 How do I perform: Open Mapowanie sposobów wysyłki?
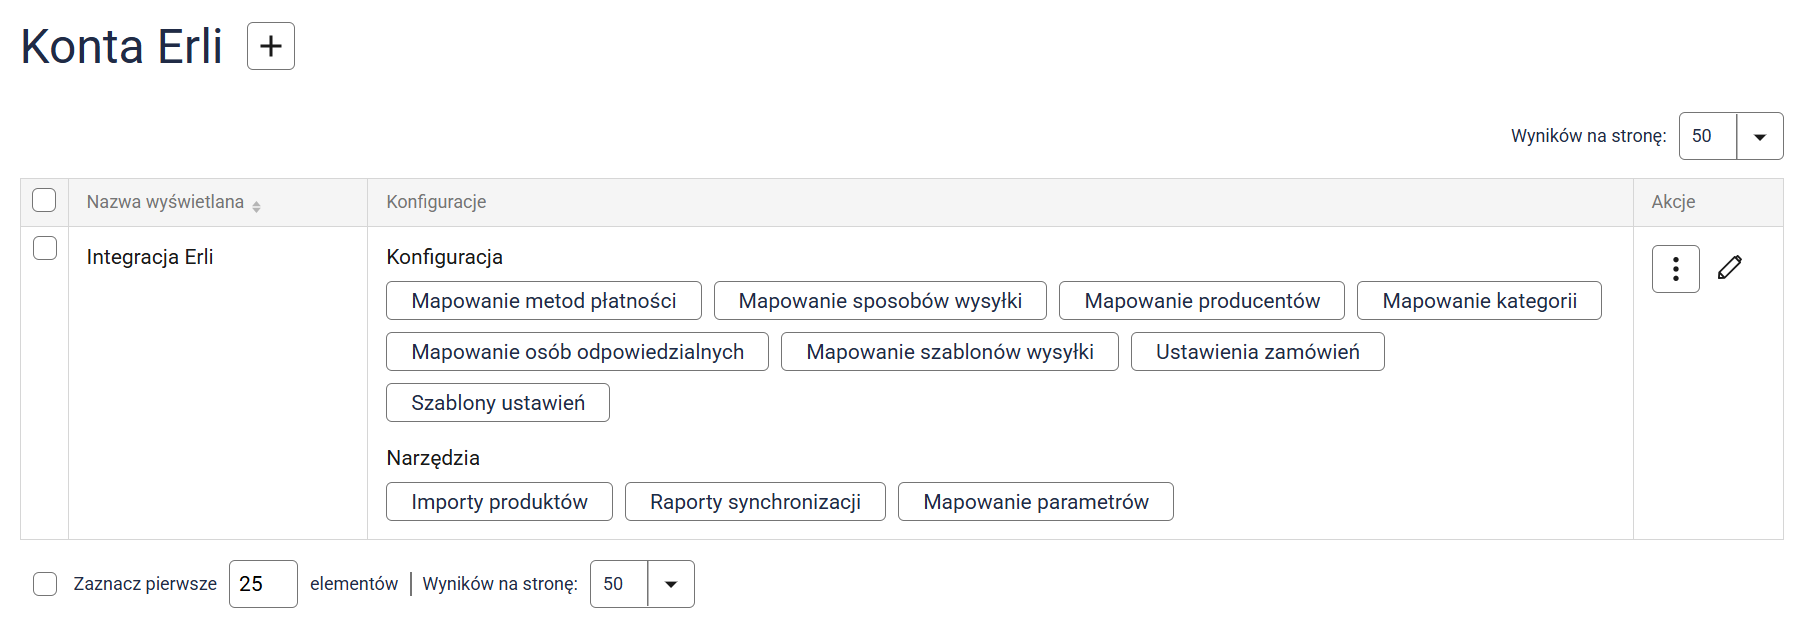click(x=880, y=301)
